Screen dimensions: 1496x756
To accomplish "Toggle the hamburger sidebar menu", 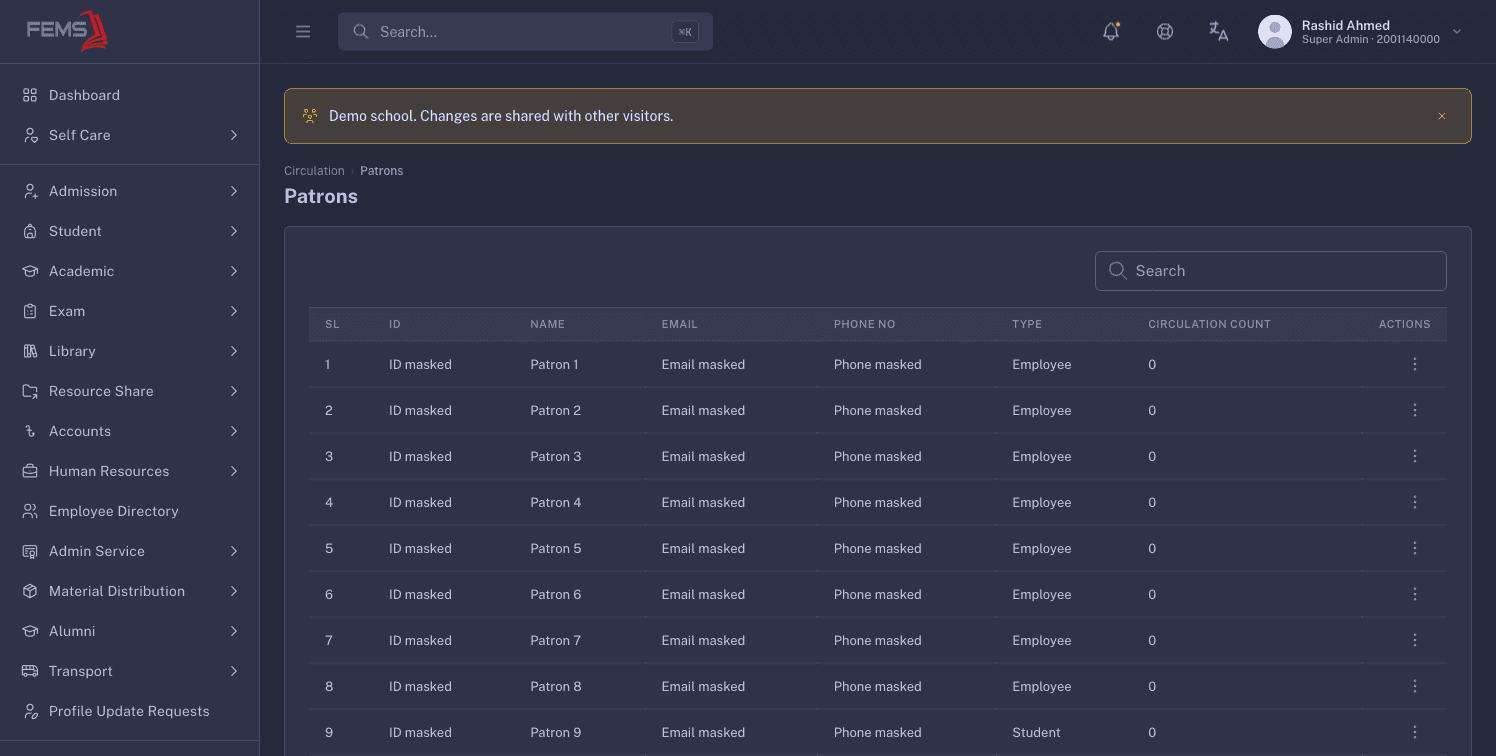I will [303, 32].
